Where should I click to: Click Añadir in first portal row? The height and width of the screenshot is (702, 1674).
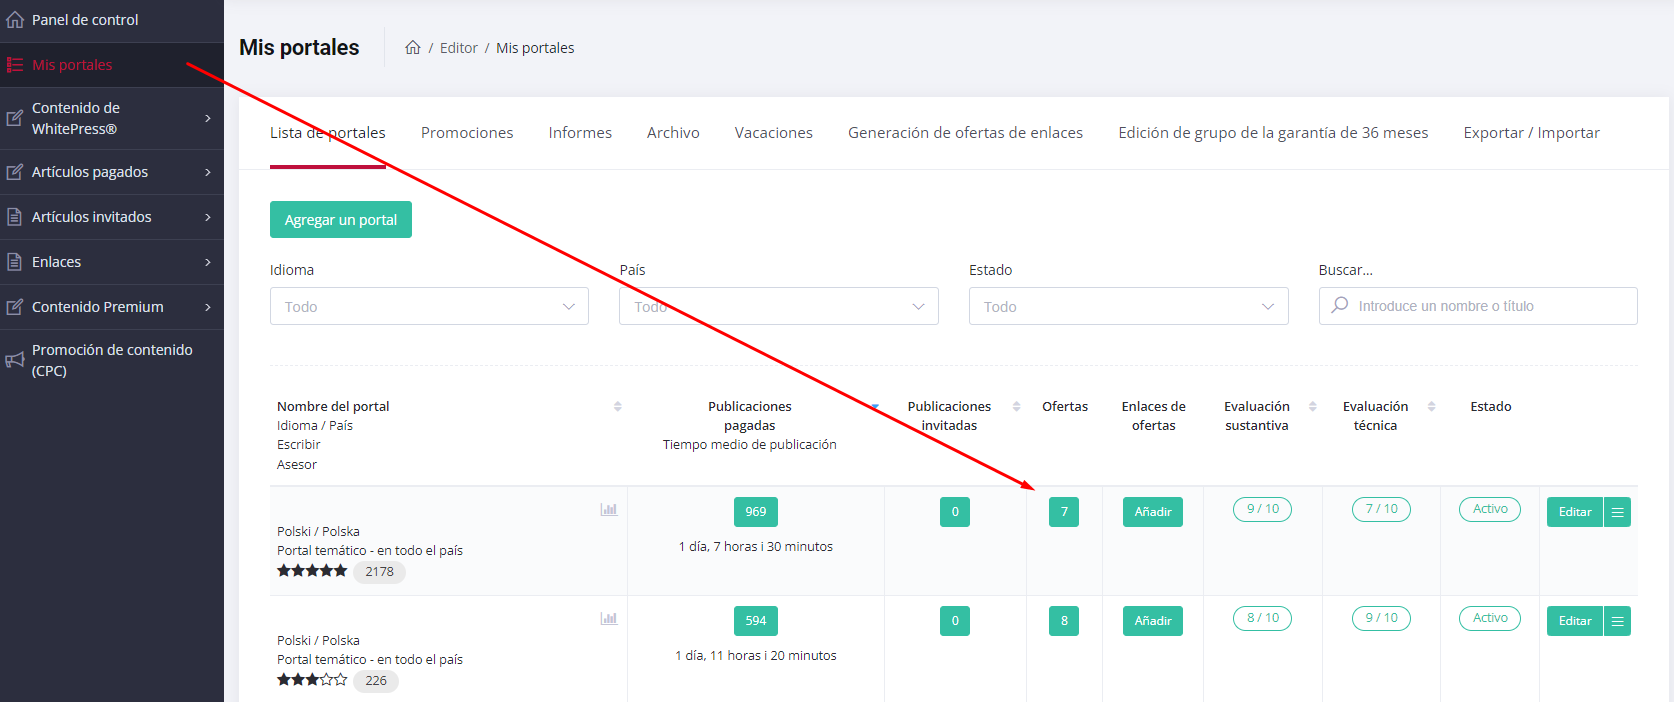click(x=1153, y=512)
